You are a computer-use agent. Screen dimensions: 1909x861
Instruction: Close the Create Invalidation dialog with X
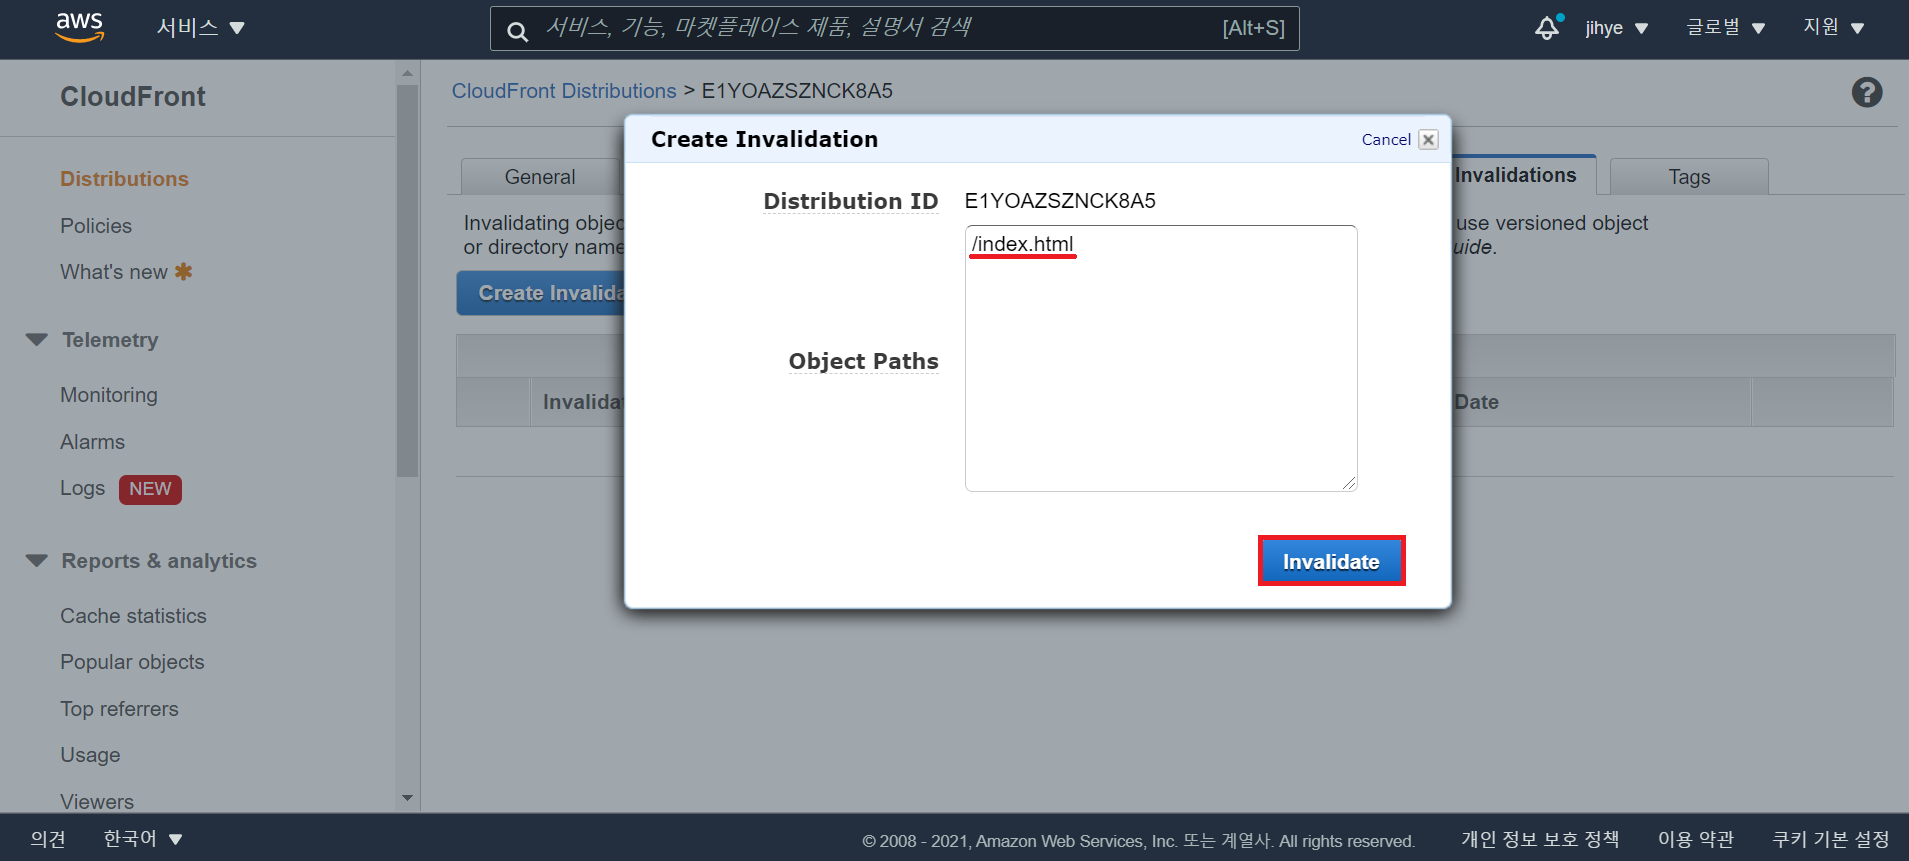(x=1429, y=140)
